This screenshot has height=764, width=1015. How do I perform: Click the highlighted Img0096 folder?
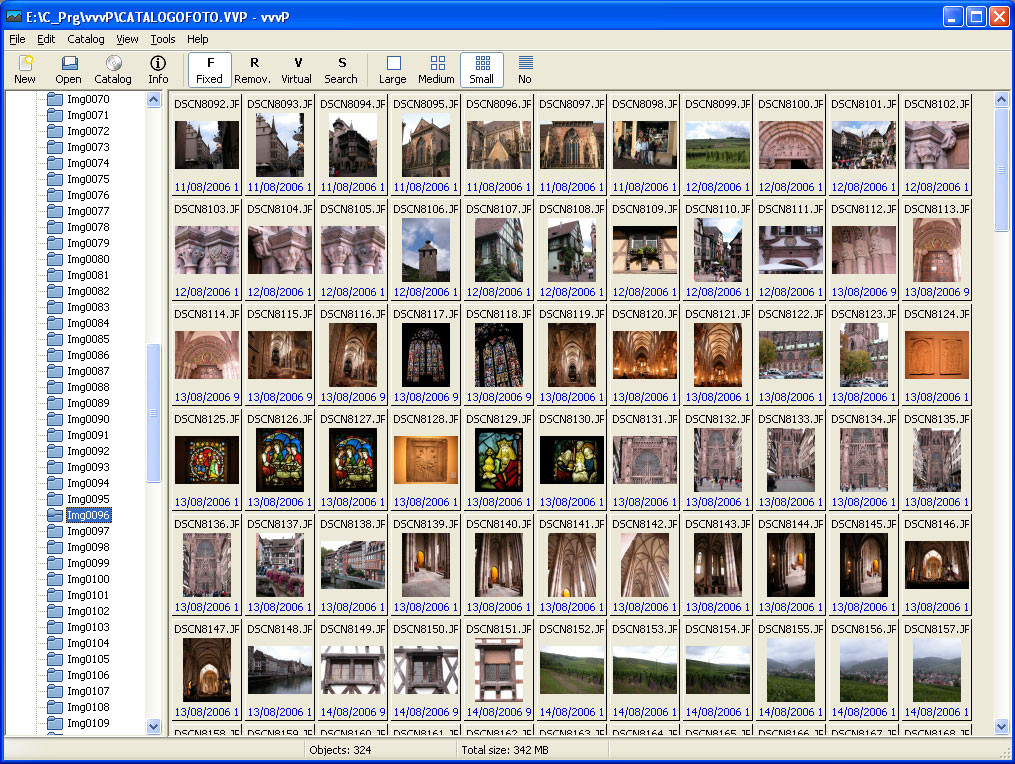[x=88, y=515]
